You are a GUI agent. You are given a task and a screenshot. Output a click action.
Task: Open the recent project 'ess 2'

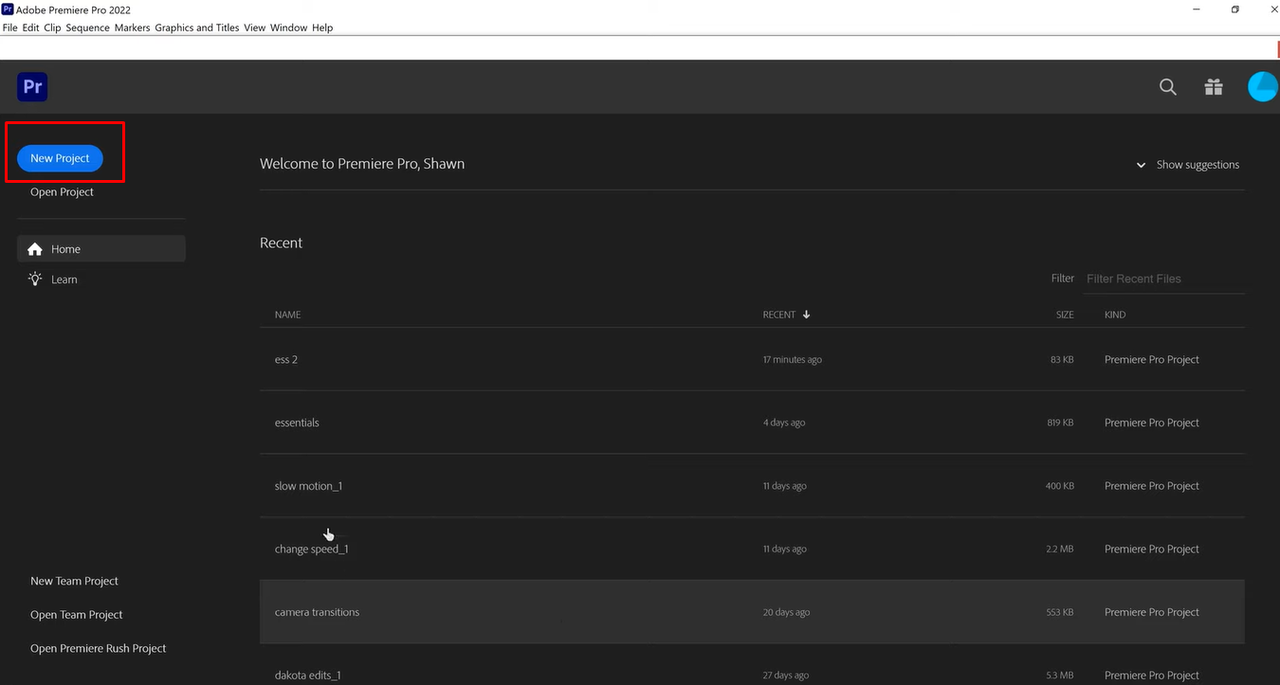pyautogui.click(x=286, y=359)
